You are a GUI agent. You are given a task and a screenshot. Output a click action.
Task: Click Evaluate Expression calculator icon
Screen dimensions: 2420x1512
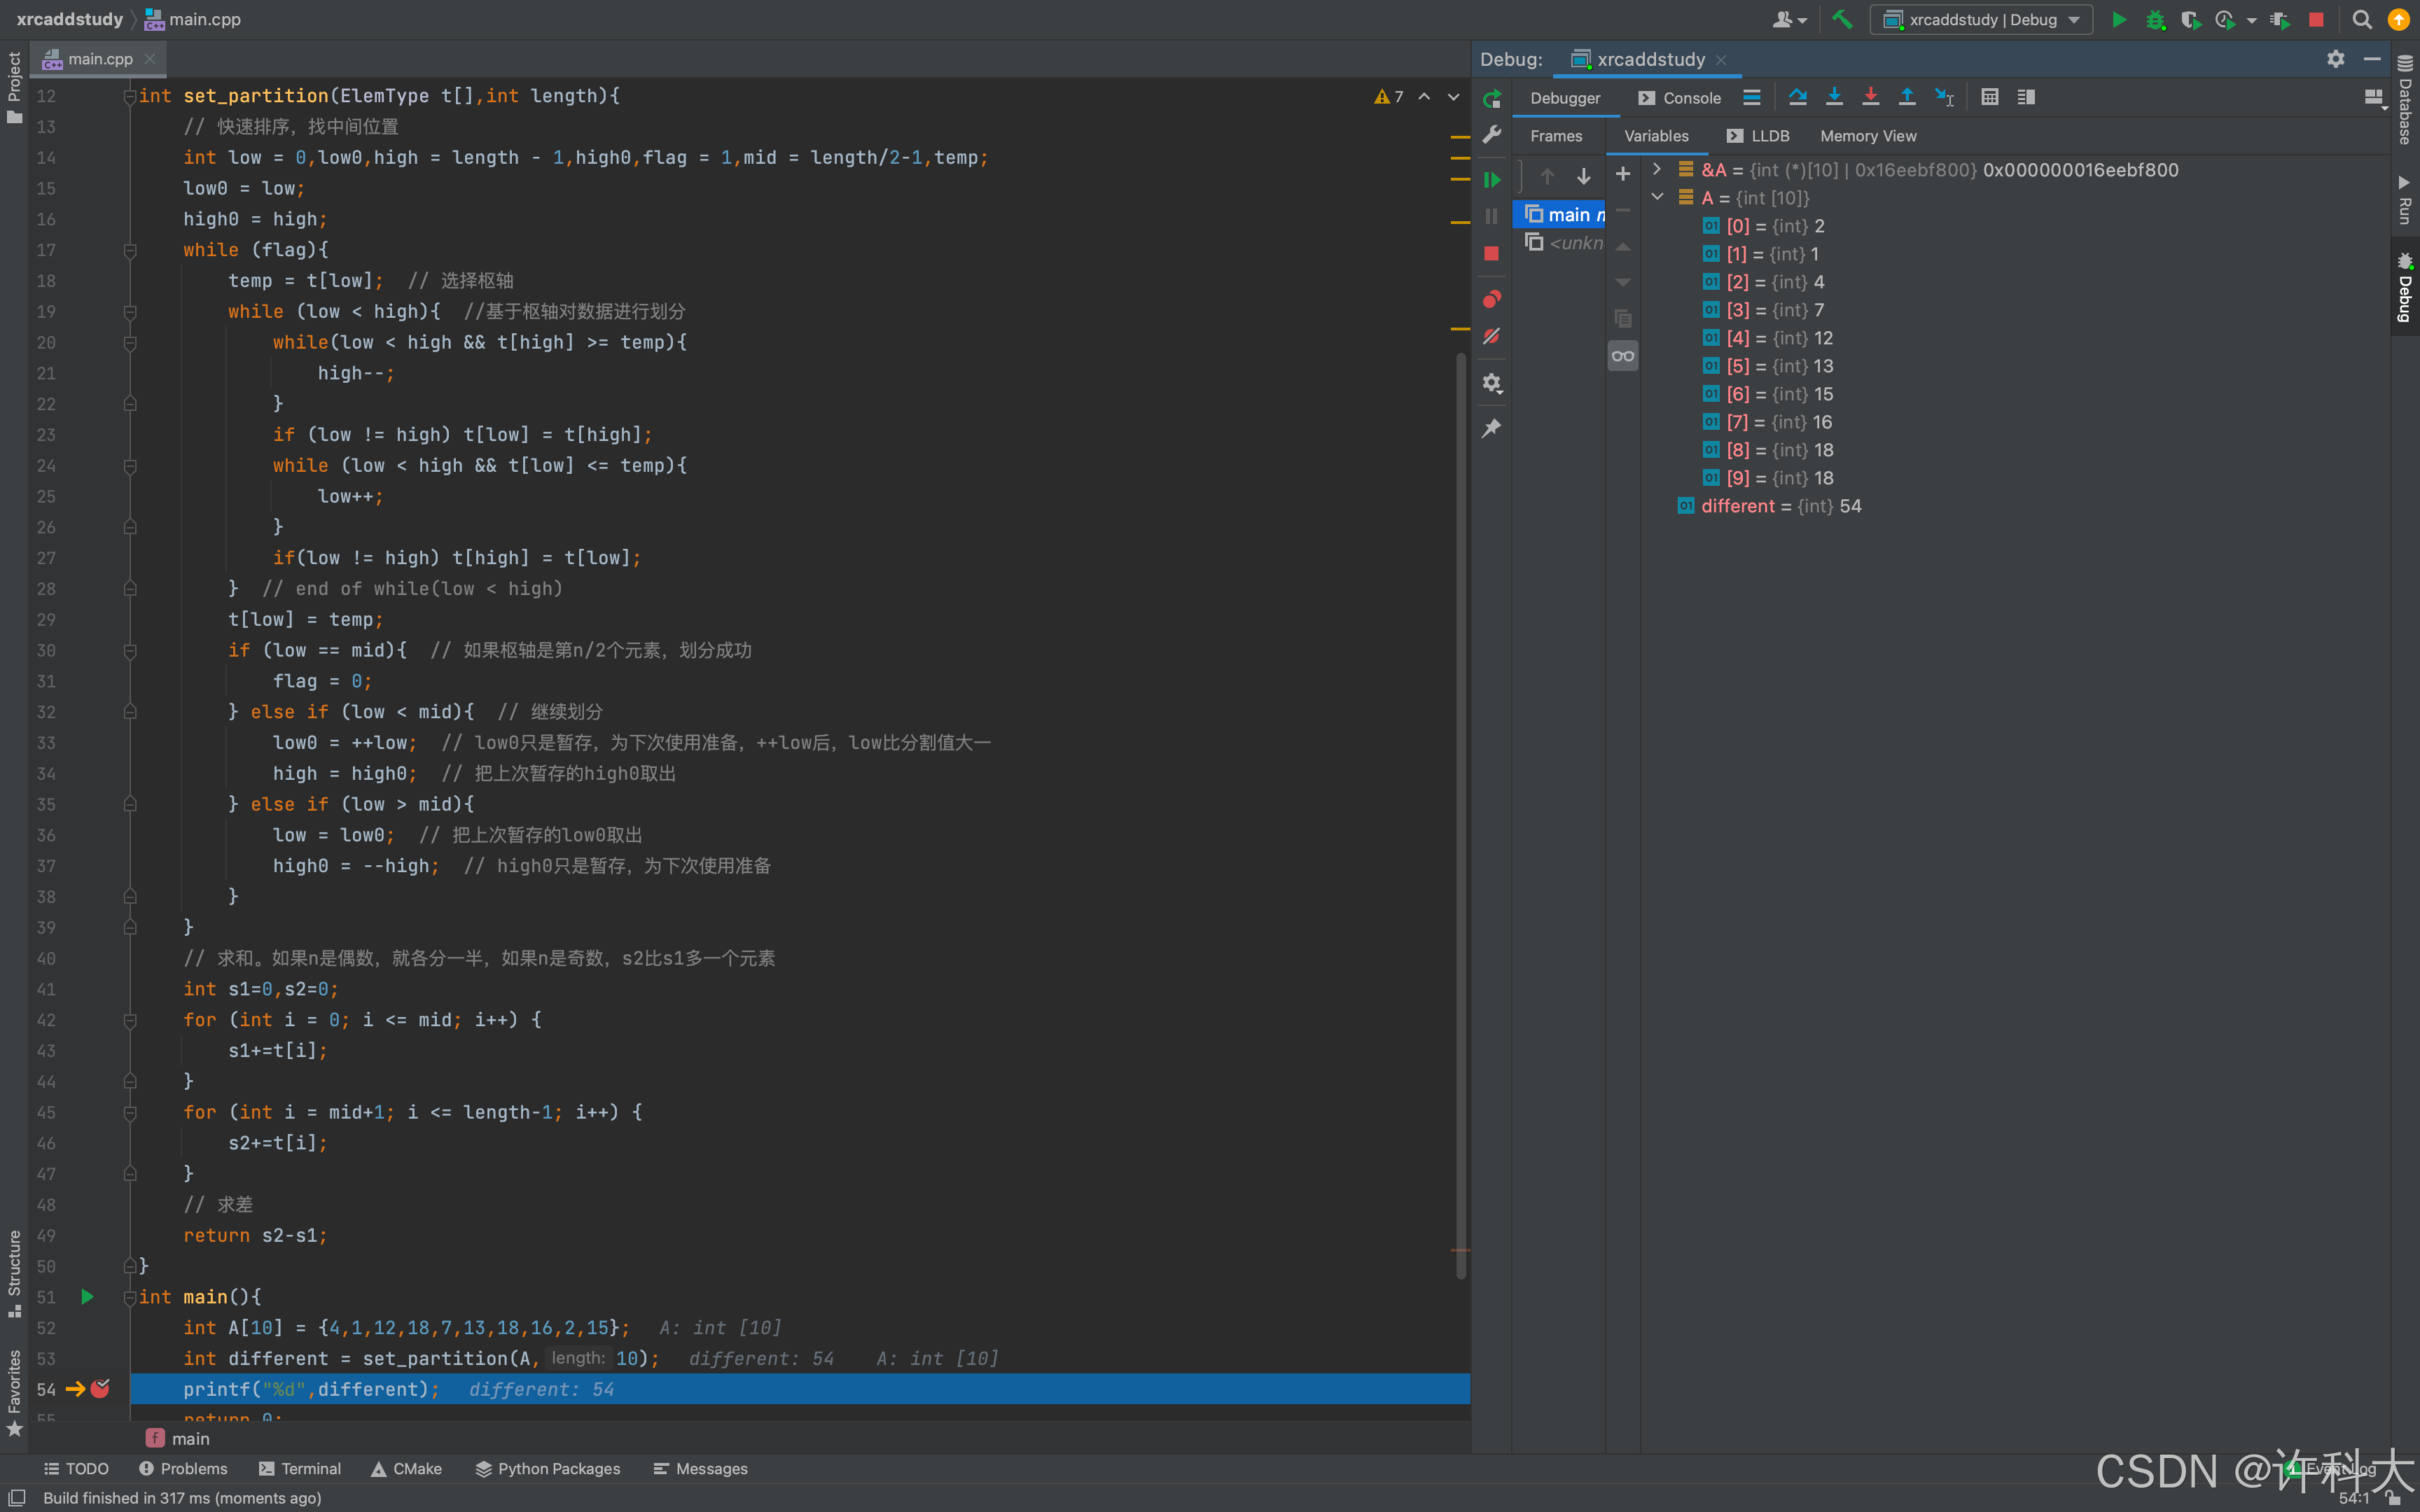(x=1989, y=97)
